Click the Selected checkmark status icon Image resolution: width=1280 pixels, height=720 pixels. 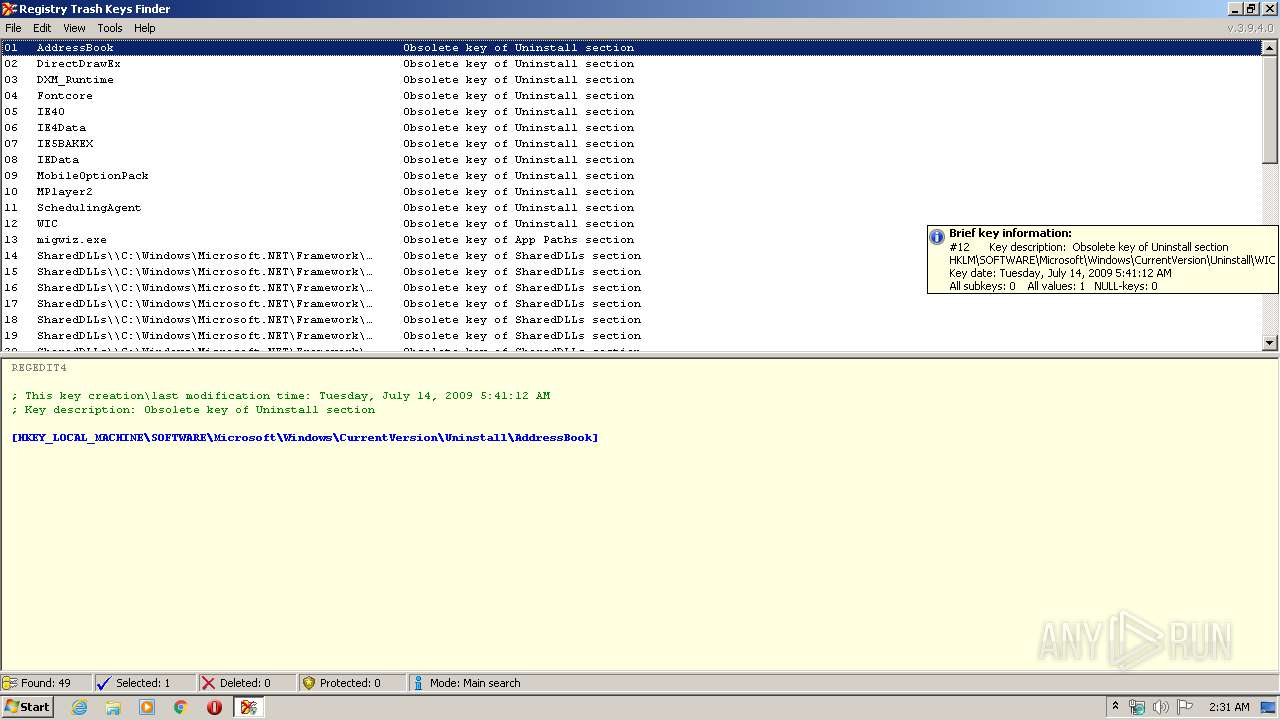point(103,683)
